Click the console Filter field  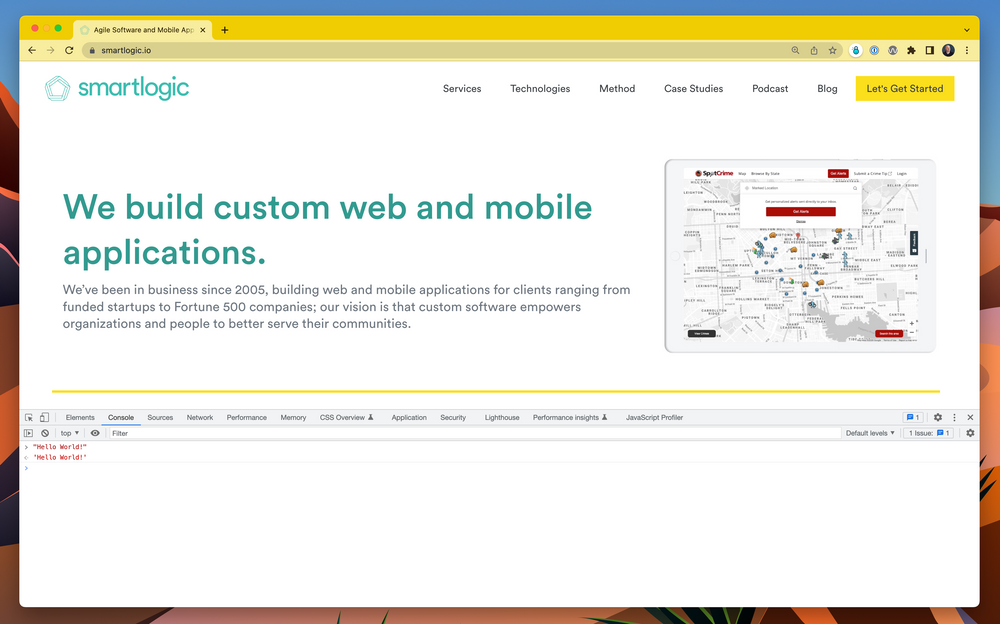(x=474, y=433)
